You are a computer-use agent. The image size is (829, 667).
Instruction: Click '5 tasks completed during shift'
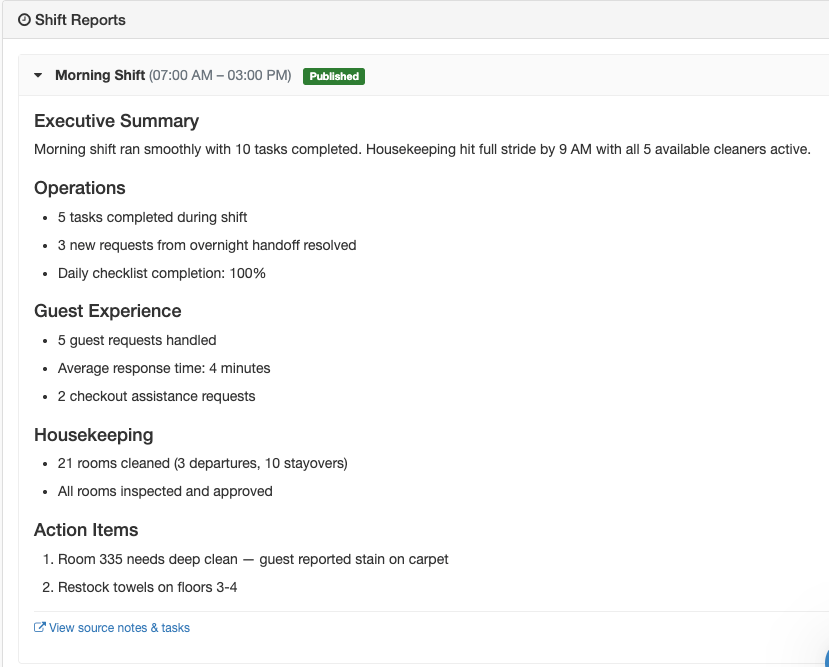pyautogui.click(x=152, y=217)
